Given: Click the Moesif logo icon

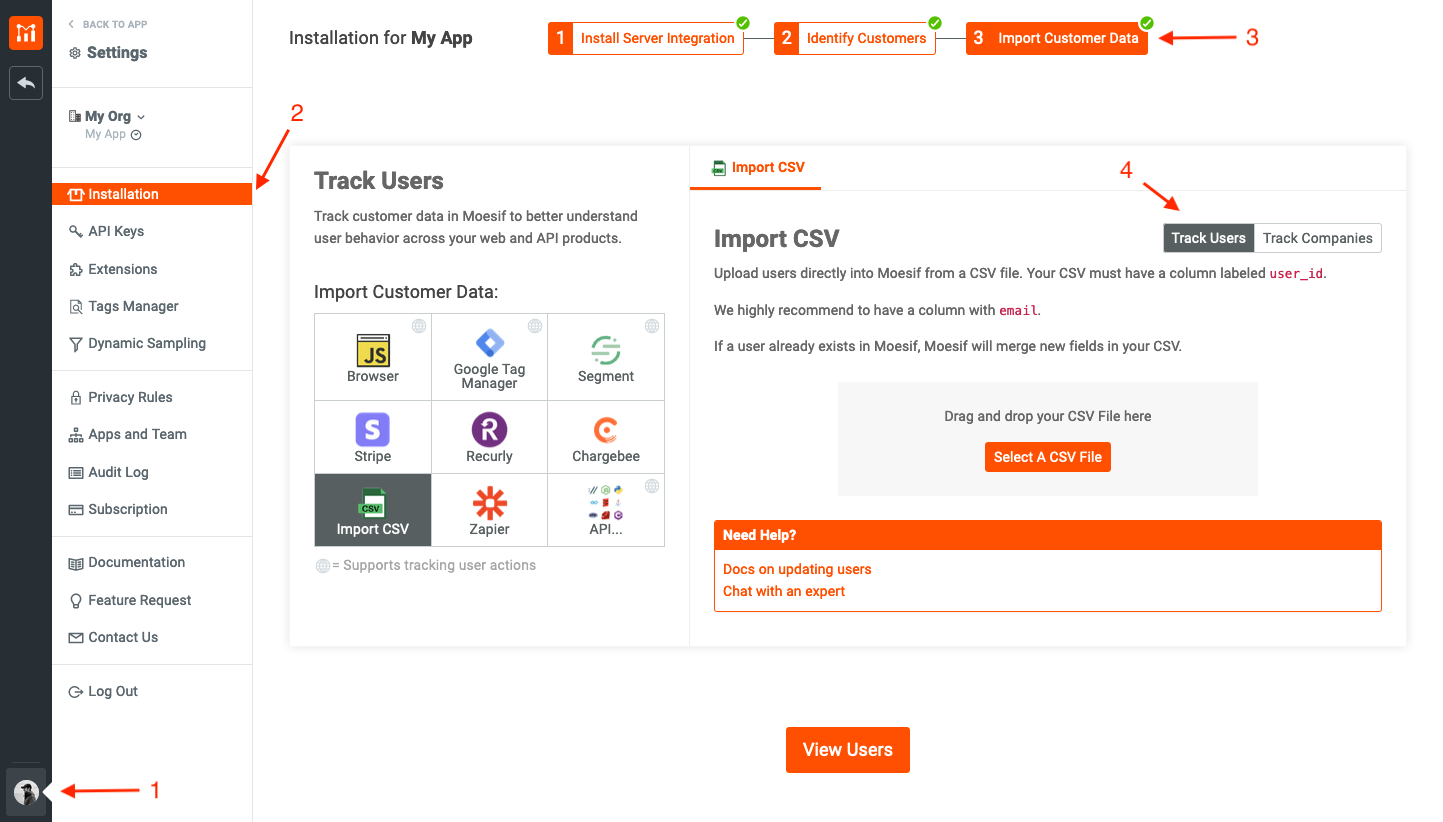Looking at the screenshot, I should (25, 32).
